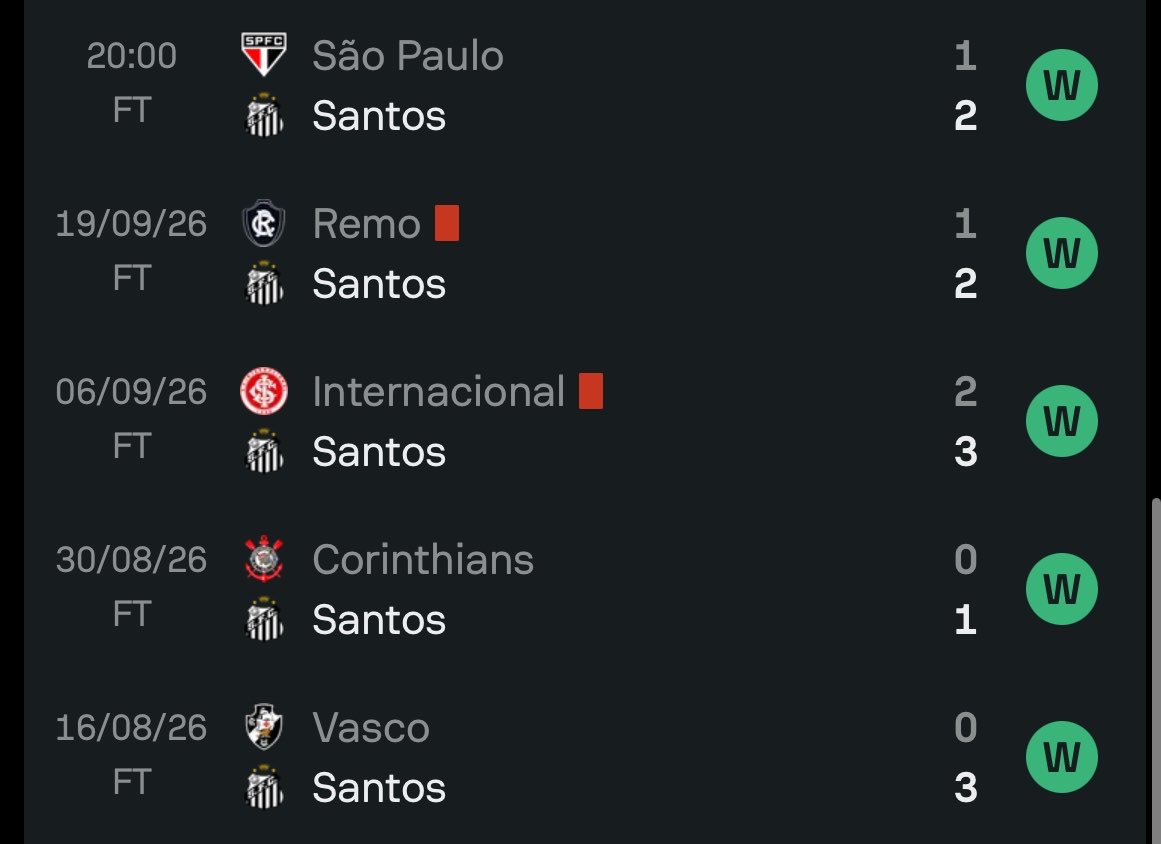
Task: Click the Corinthians club crest
Action: click(x=264, y=559)
